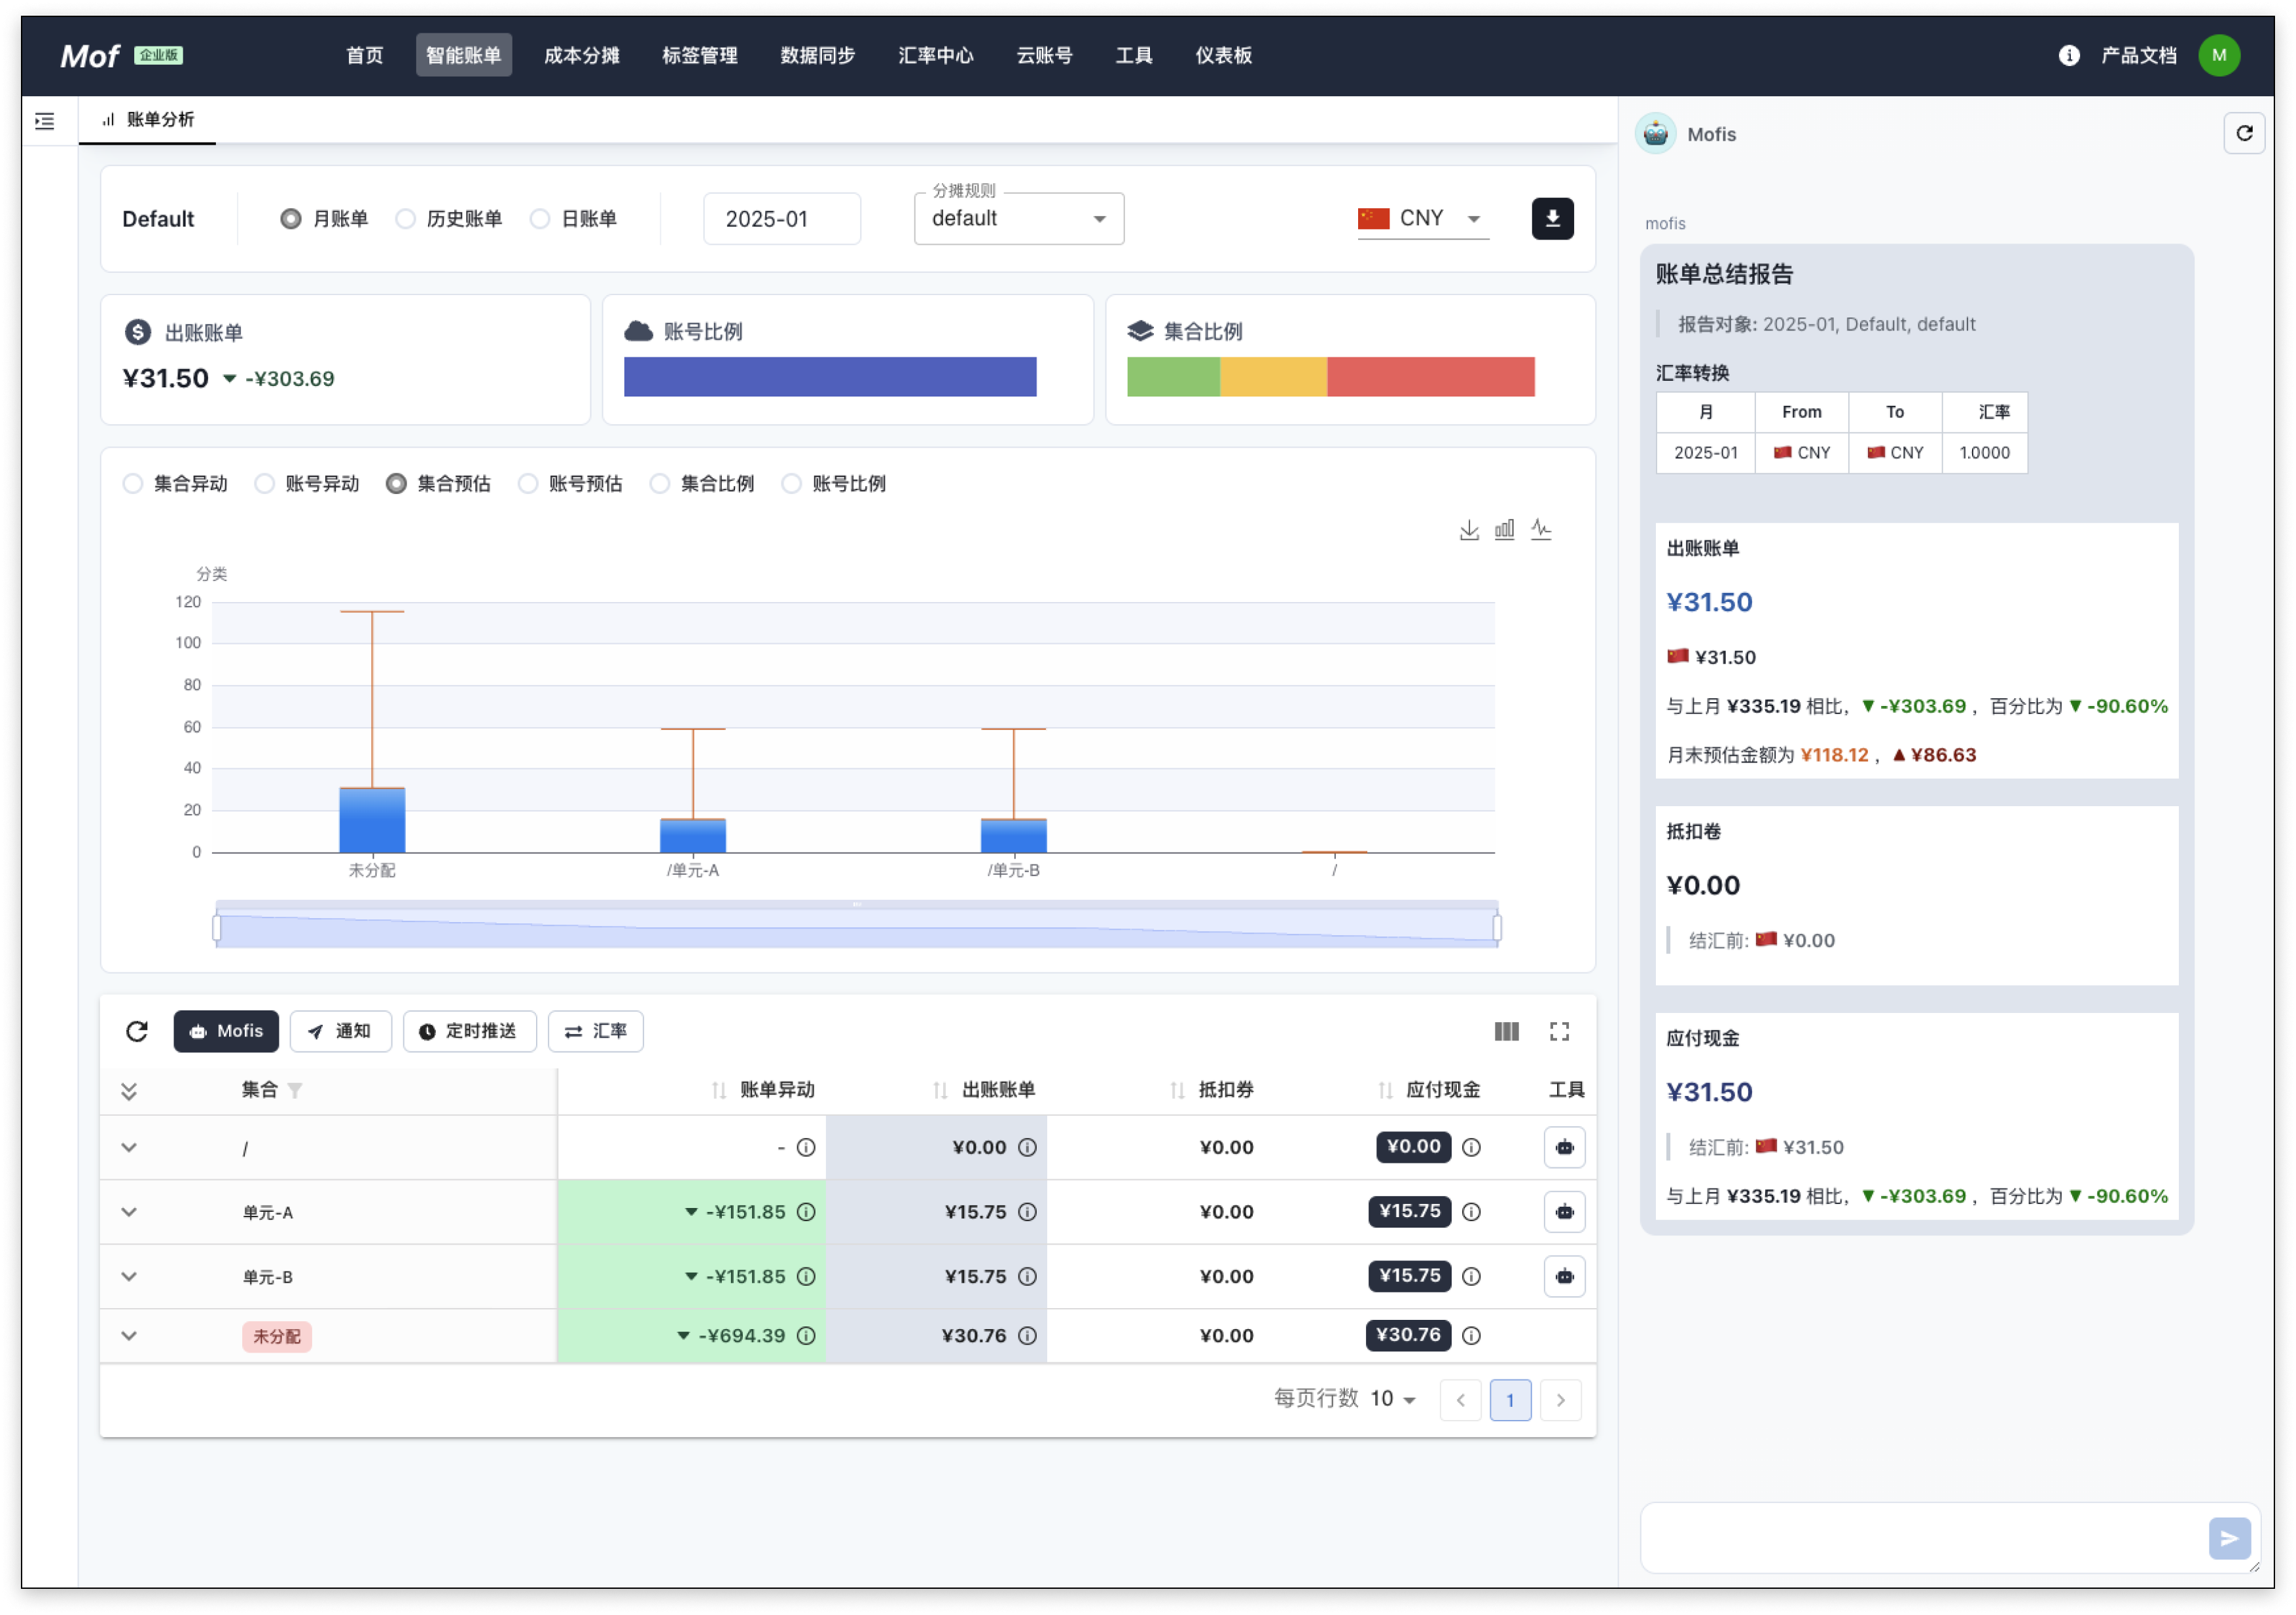
Task: Refresh the Mofis chat panel
Action: 2244,133
